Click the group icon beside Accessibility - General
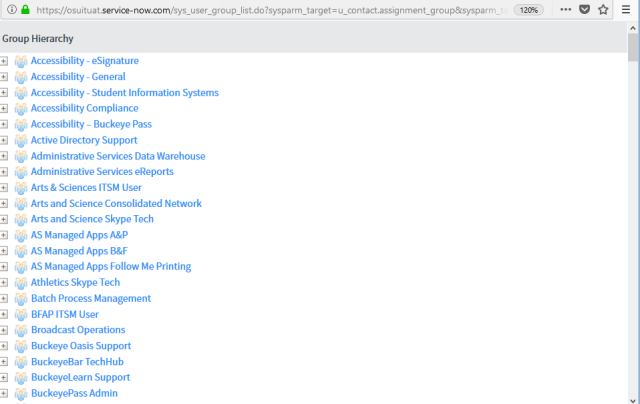Viewport: 640px width, 404px height. pyautogui.click(x=21, y=77)
